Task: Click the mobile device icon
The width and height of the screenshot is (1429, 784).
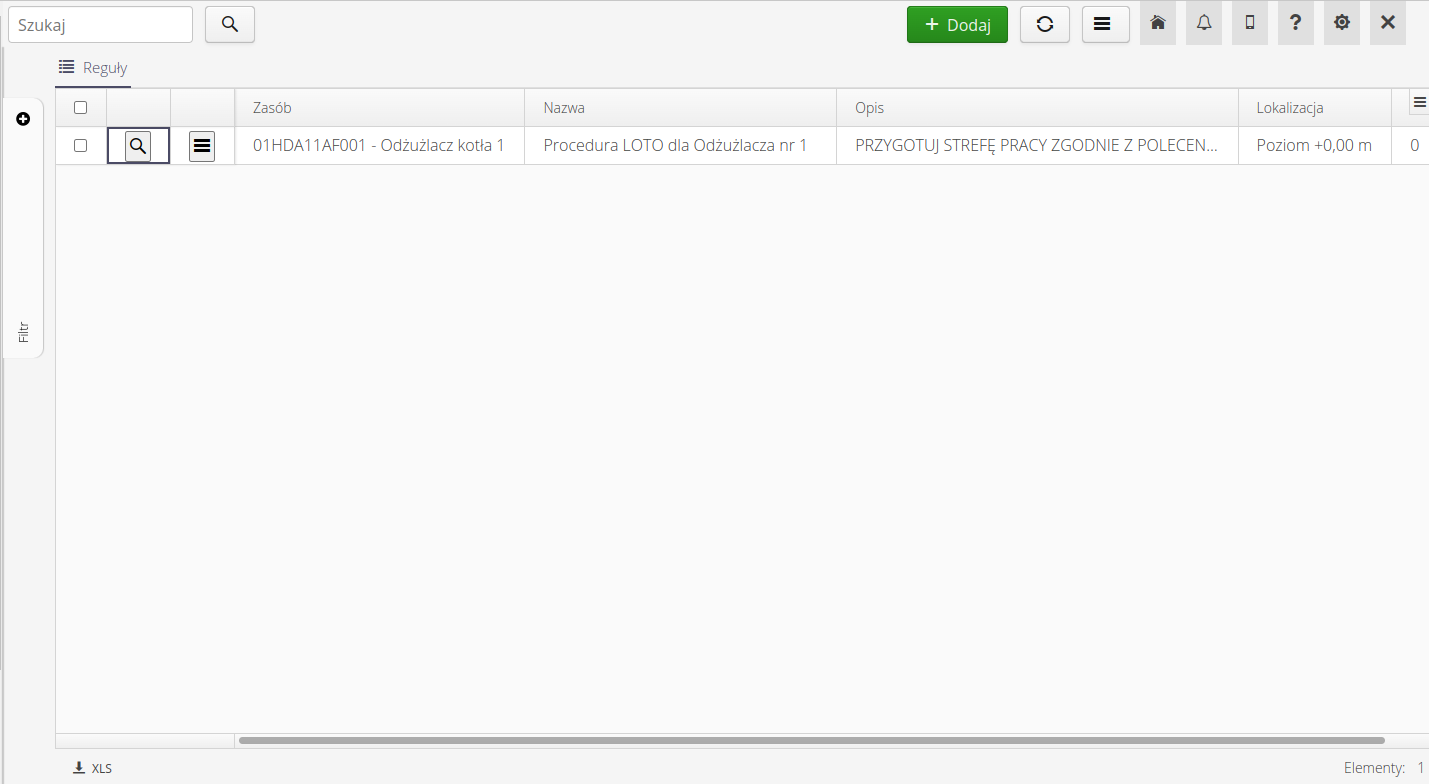Action: click(1250, 23)
